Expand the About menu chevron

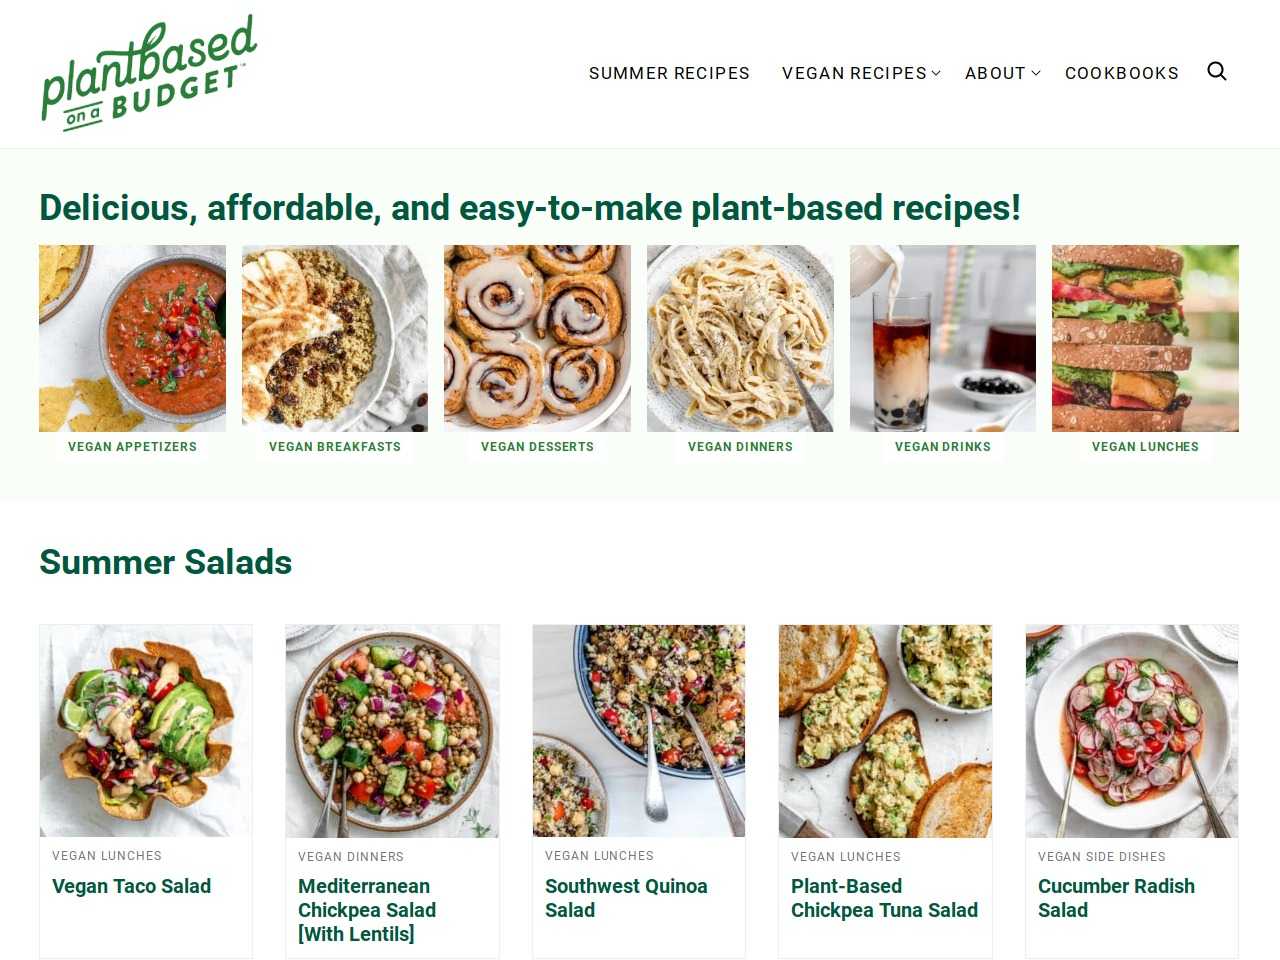pos(1036,73)
